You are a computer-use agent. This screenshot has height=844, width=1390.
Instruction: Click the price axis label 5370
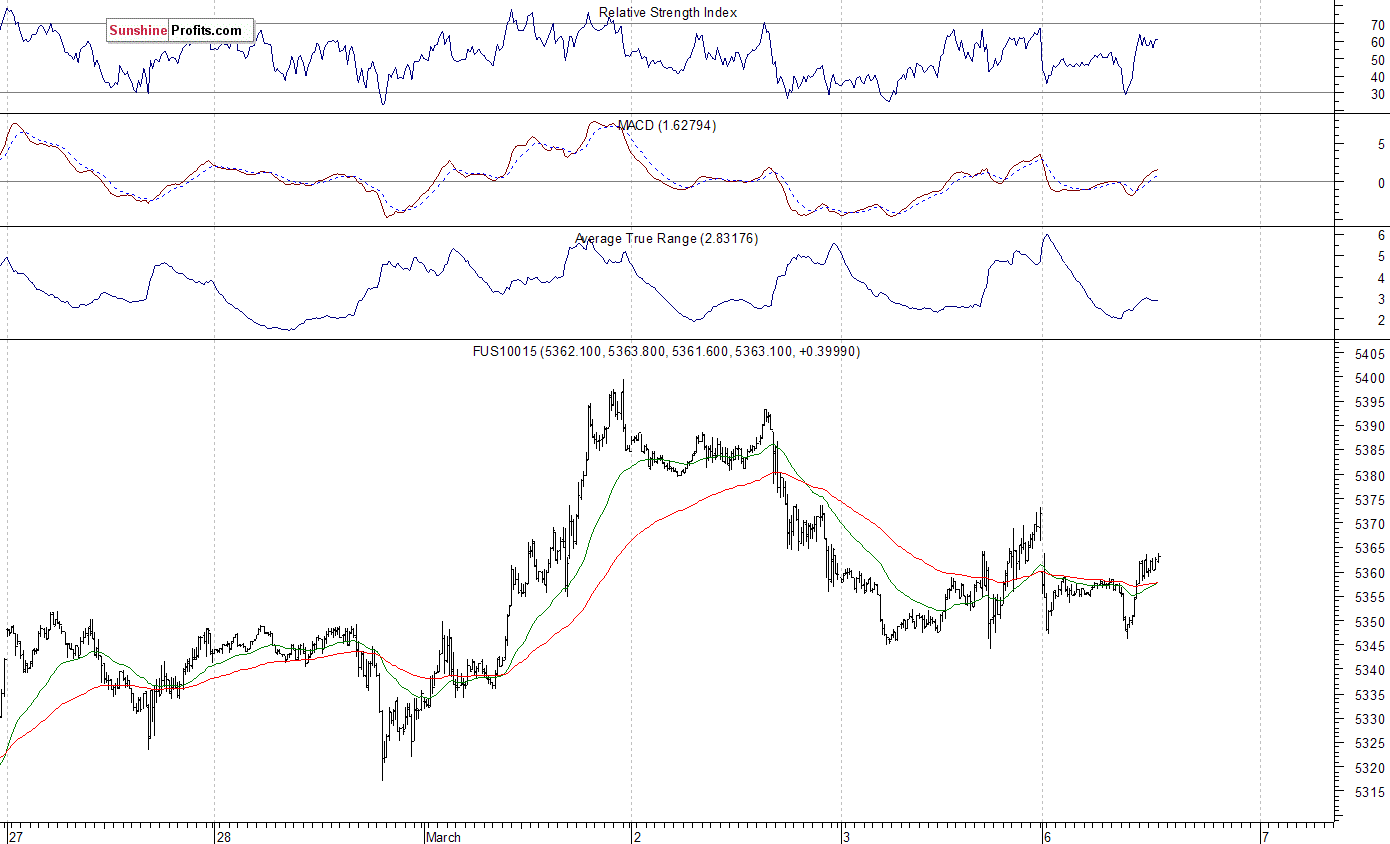click(1370, 525)
